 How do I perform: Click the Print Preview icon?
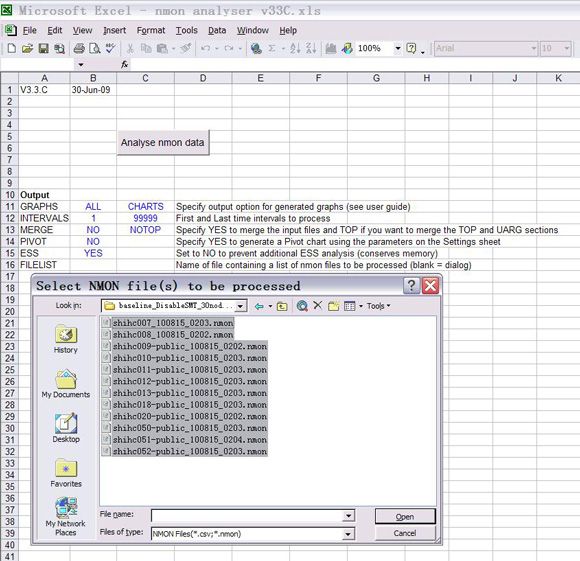coord(95,48)
